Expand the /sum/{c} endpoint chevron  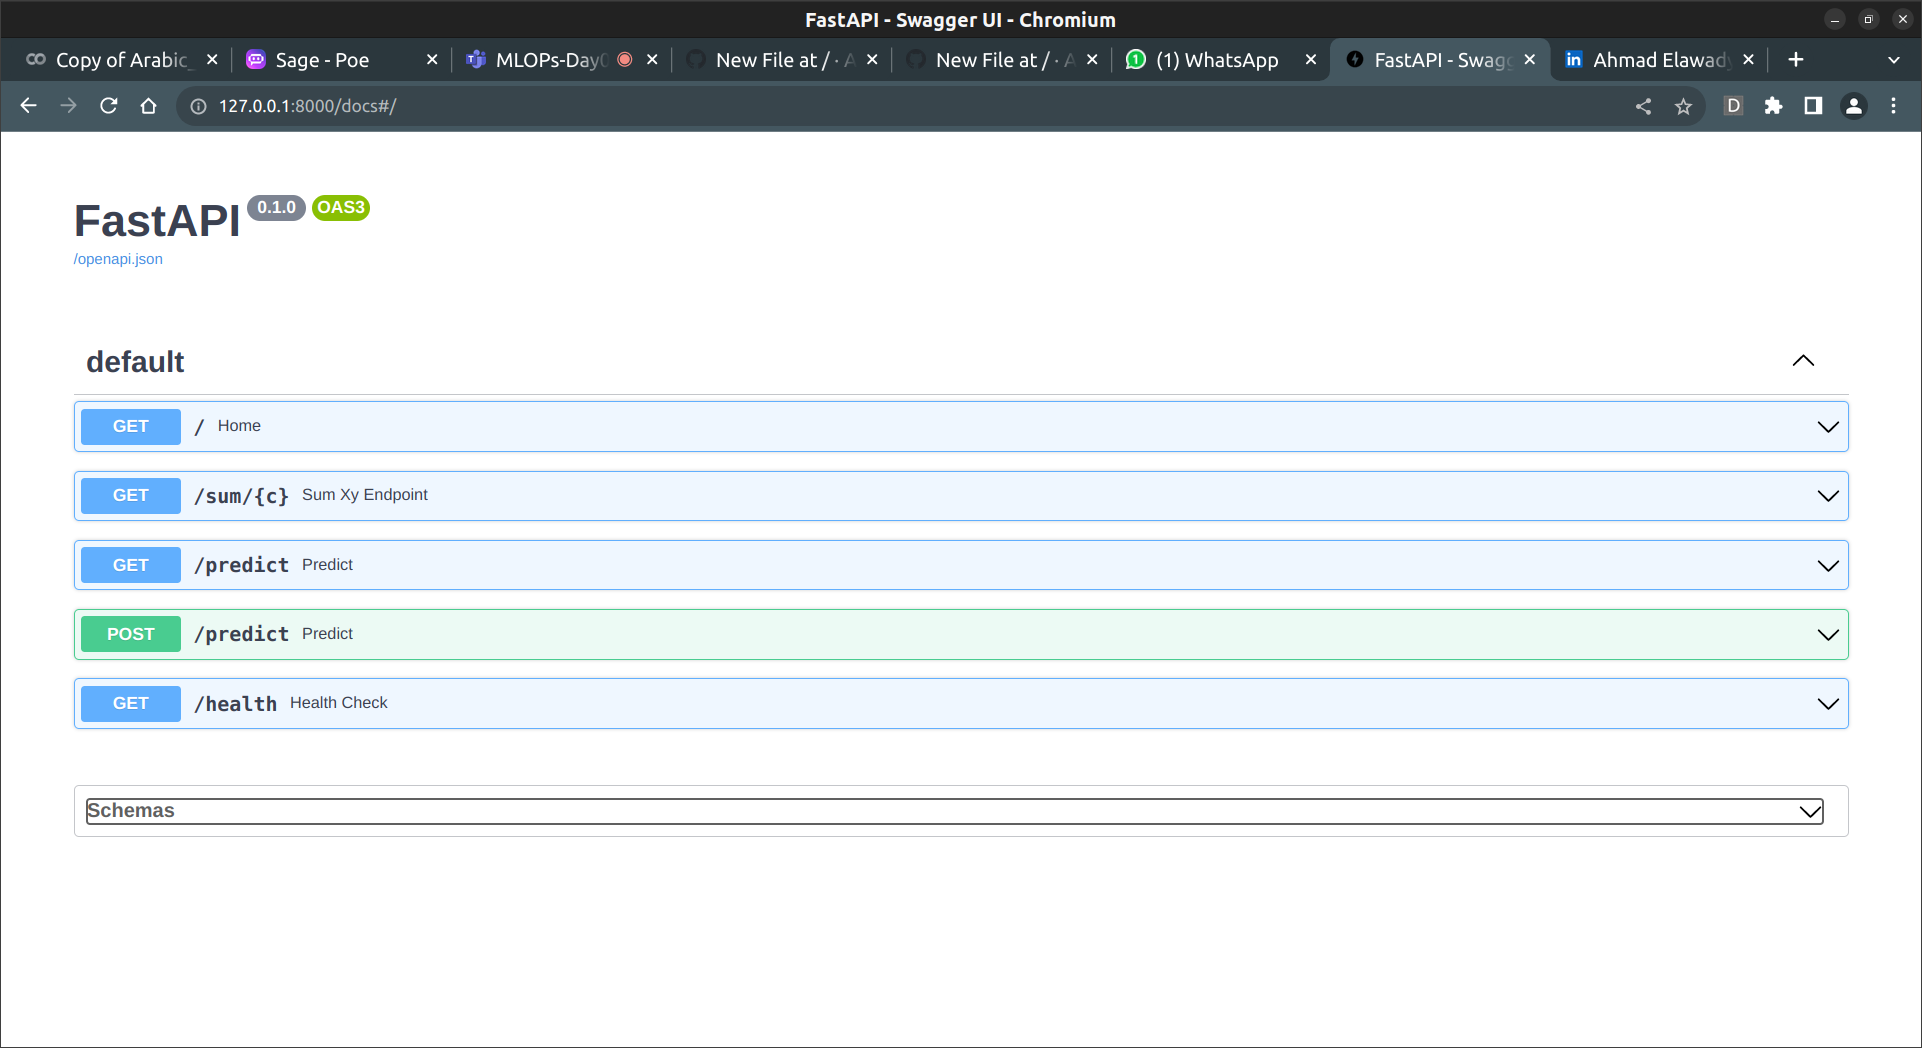tap(1828, 496)
